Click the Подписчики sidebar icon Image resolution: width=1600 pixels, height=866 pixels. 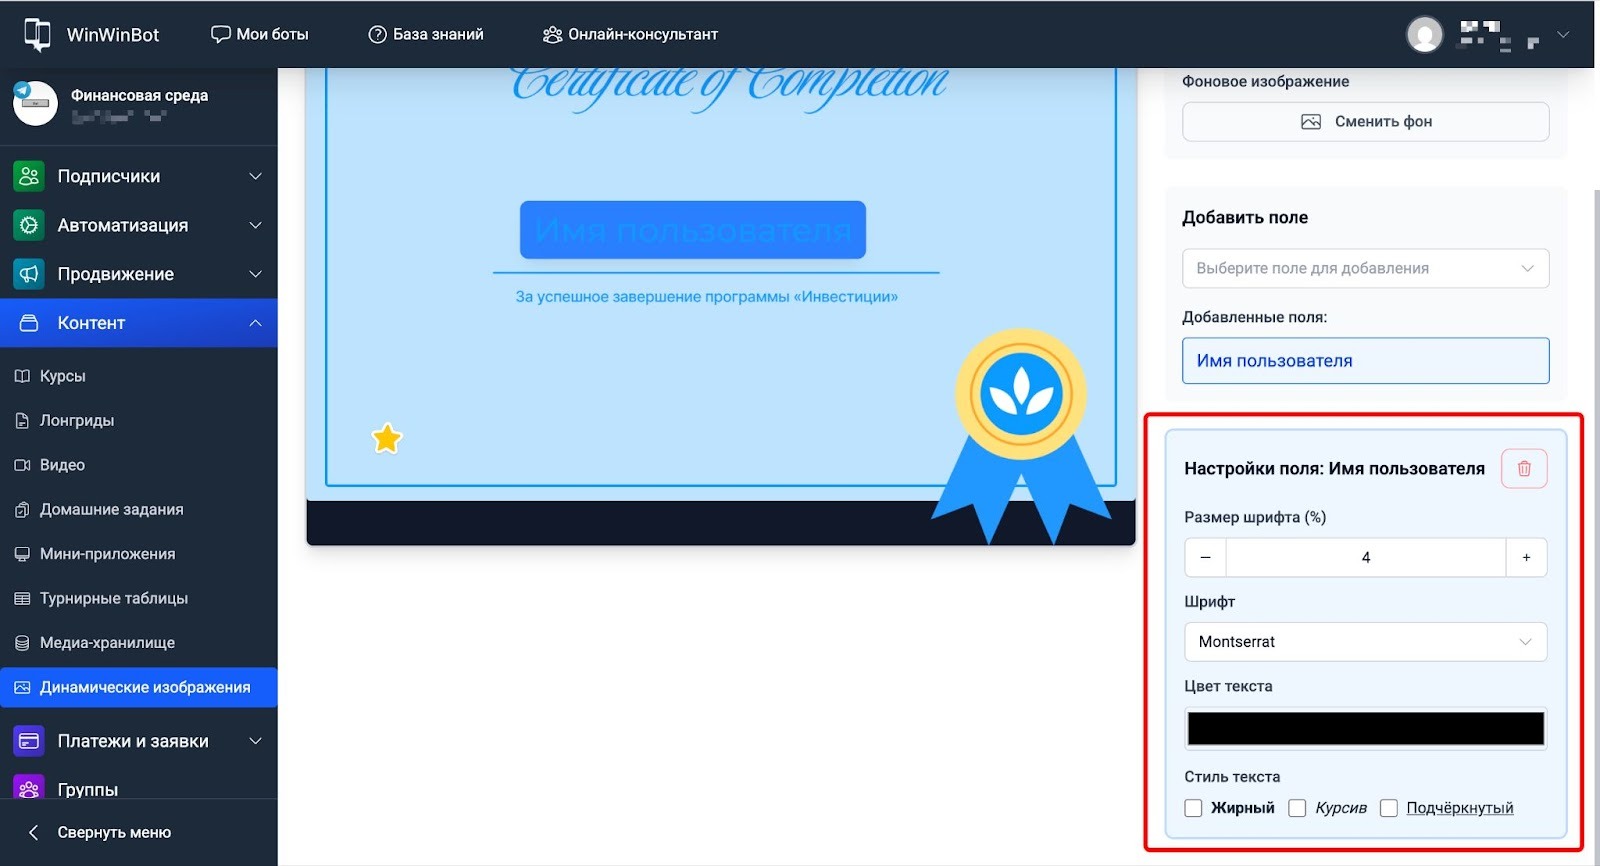pyautogui.click(x=29, y=176)
